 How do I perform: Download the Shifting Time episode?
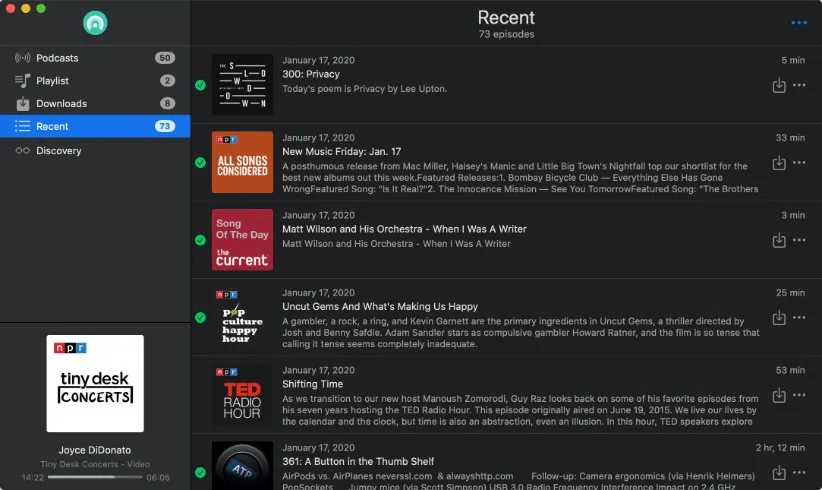point(779,396)
